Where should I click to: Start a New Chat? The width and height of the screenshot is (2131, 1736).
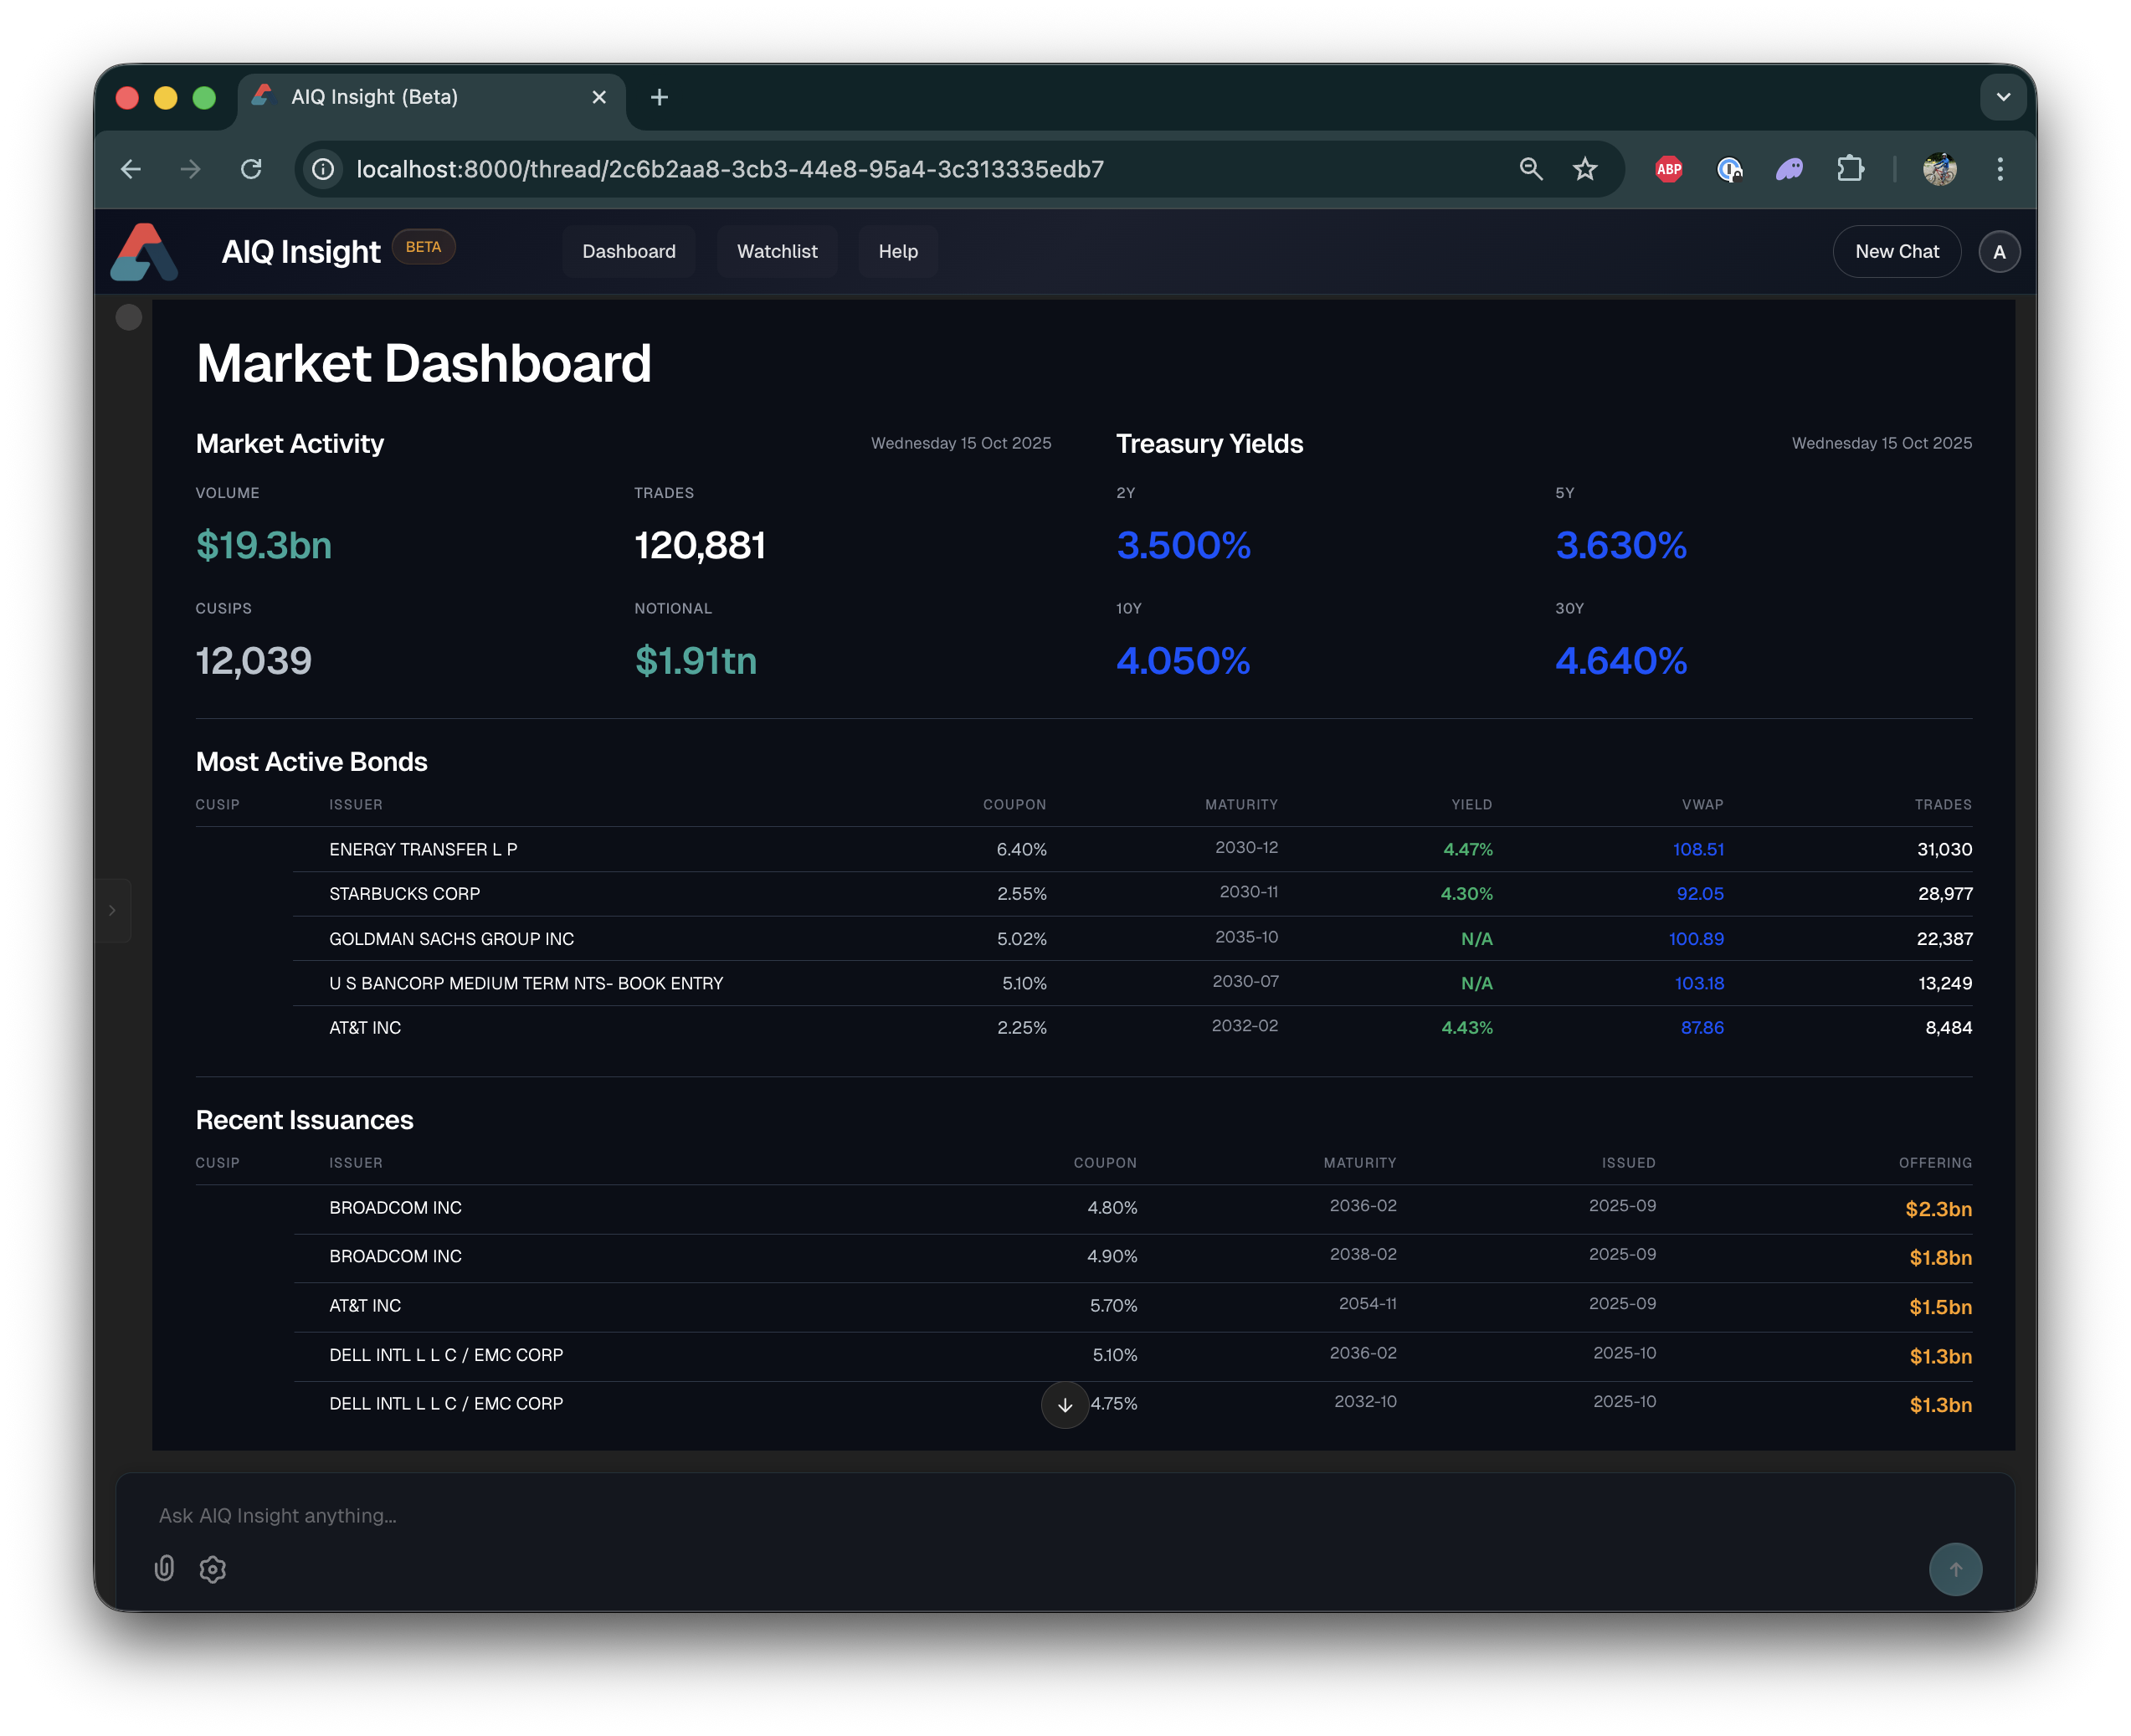(1896, 251)
